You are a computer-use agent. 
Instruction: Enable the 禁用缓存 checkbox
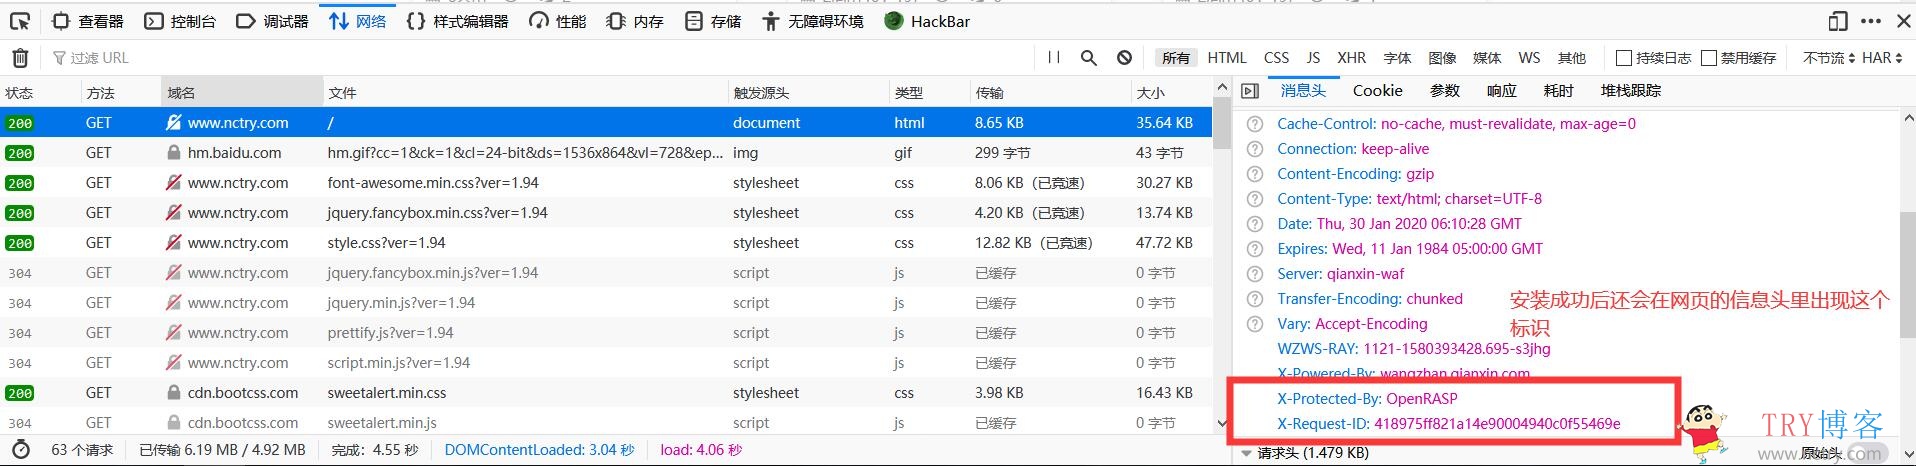tap(1709, 58)
